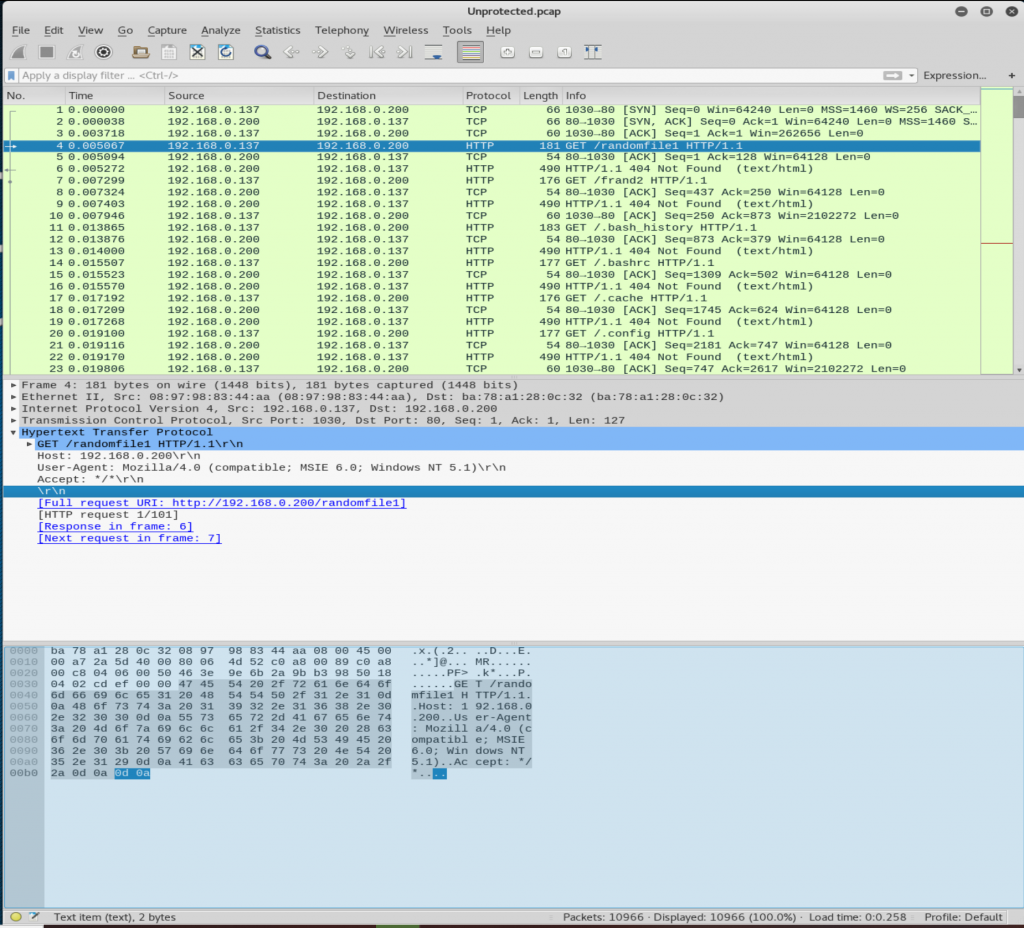This screenshot has height=928, width=1024.
Task: Open the Edit menu
Action: coord(54,30)
